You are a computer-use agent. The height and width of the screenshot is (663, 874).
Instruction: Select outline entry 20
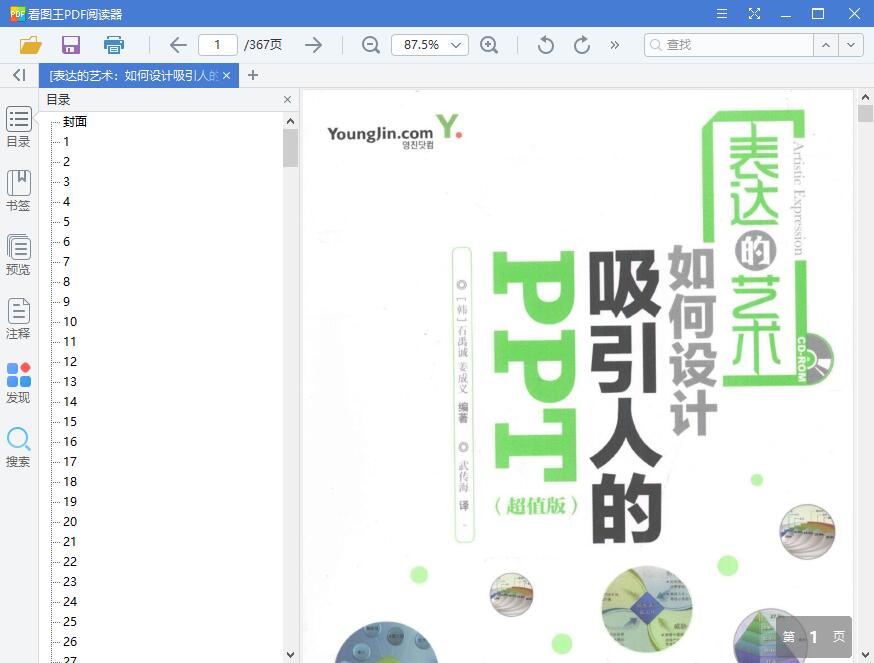(70, 521)
